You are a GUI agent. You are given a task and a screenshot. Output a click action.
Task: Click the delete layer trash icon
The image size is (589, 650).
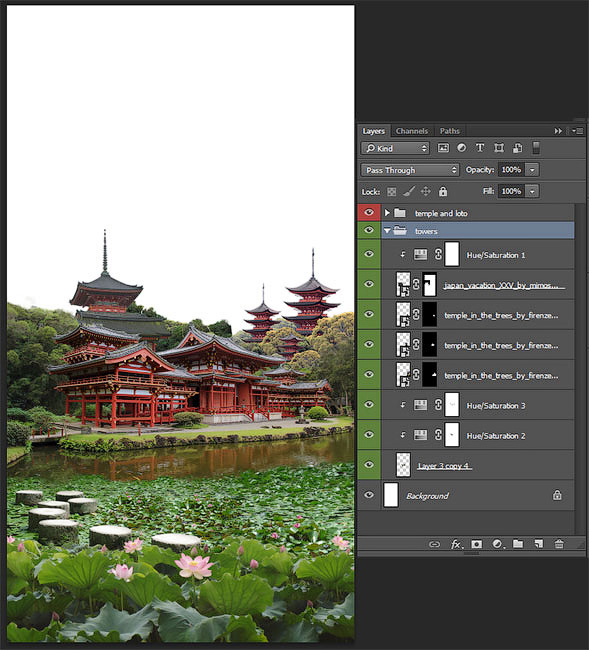click(x=558, y=544)
